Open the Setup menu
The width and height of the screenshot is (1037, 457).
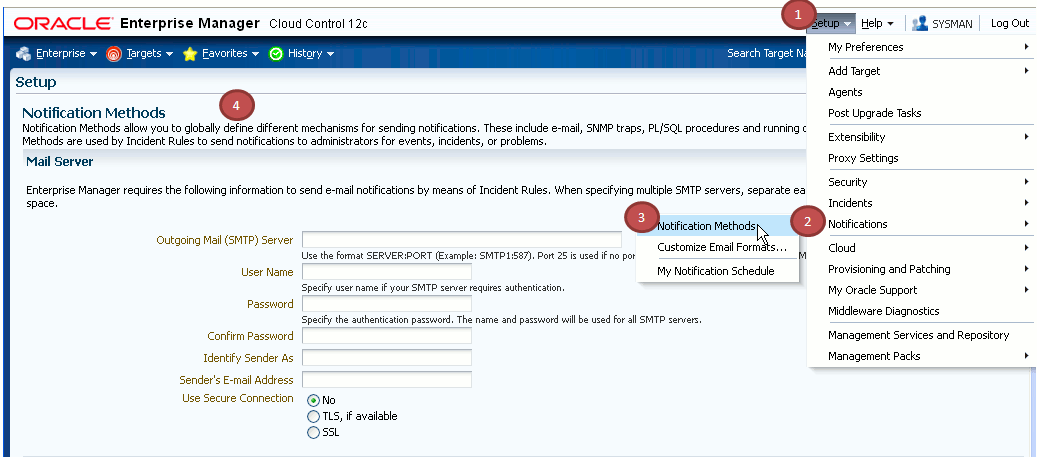click(x=831, y=23)
